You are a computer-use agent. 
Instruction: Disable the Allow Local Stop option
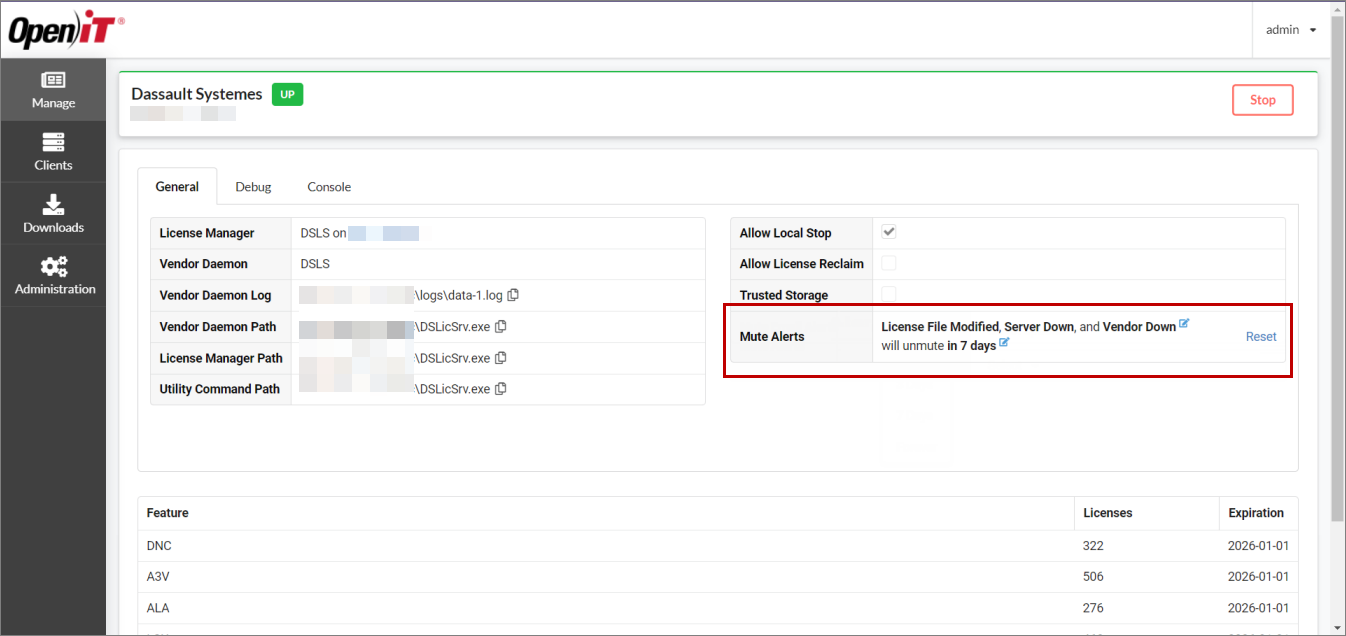(x=888, y=231)
